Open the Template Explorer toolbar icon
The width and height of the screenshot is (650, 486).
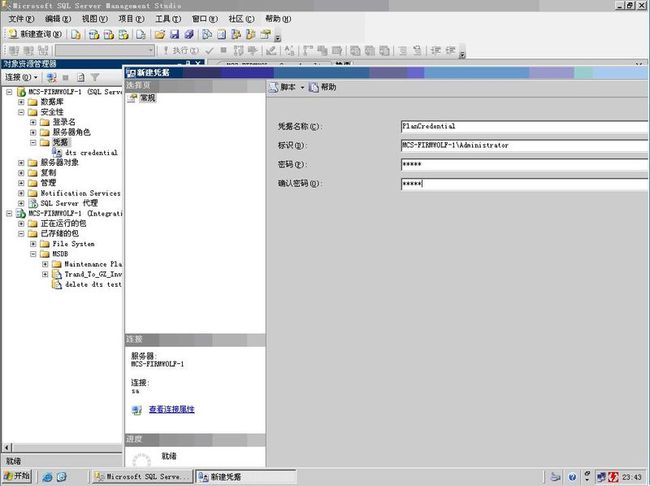tap(251, 34)
